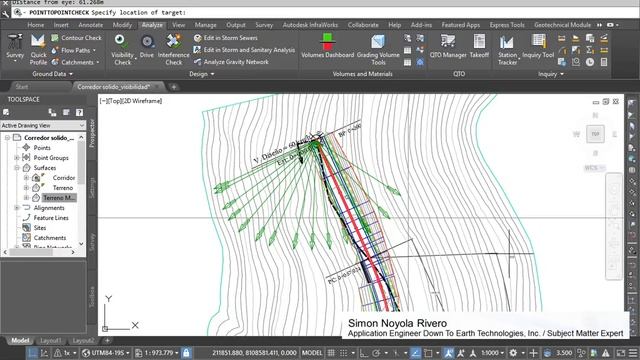The height and width of the screenshot is (360, 640).
Task: Open the 1:973.779 viewport scale dropdown
Action: (x=157, y=353)
